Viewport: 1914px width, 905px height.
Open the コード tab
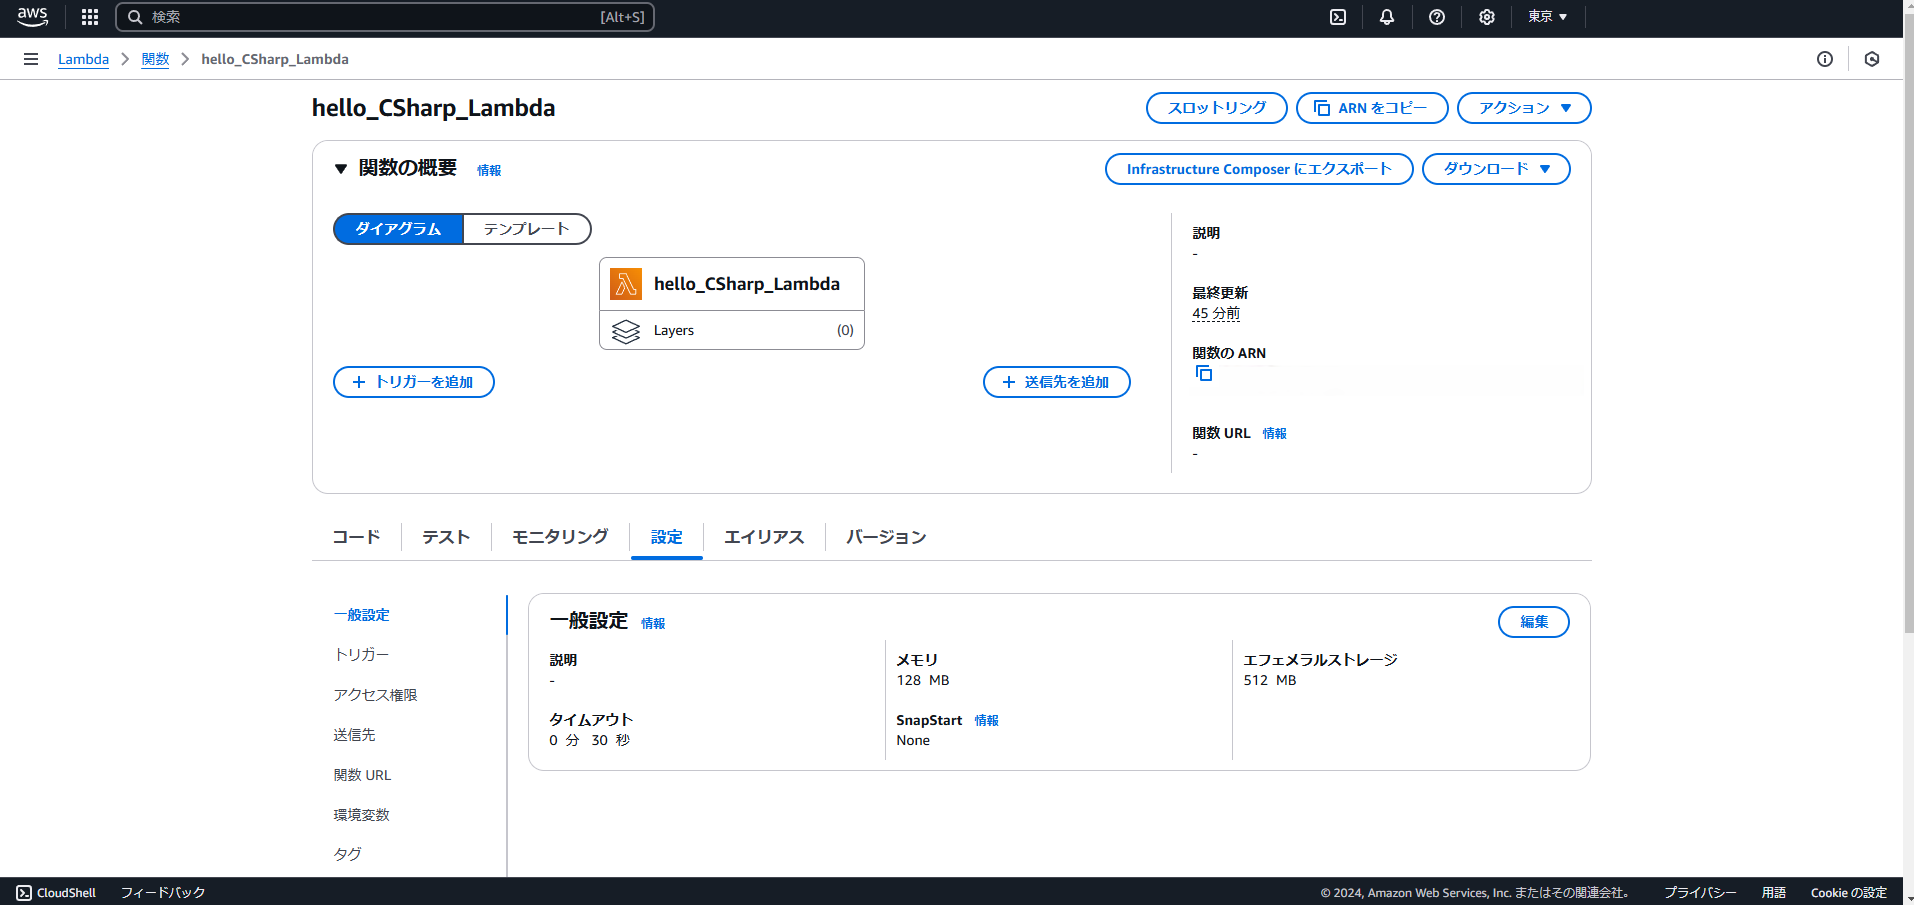click(x=356, y=537)
